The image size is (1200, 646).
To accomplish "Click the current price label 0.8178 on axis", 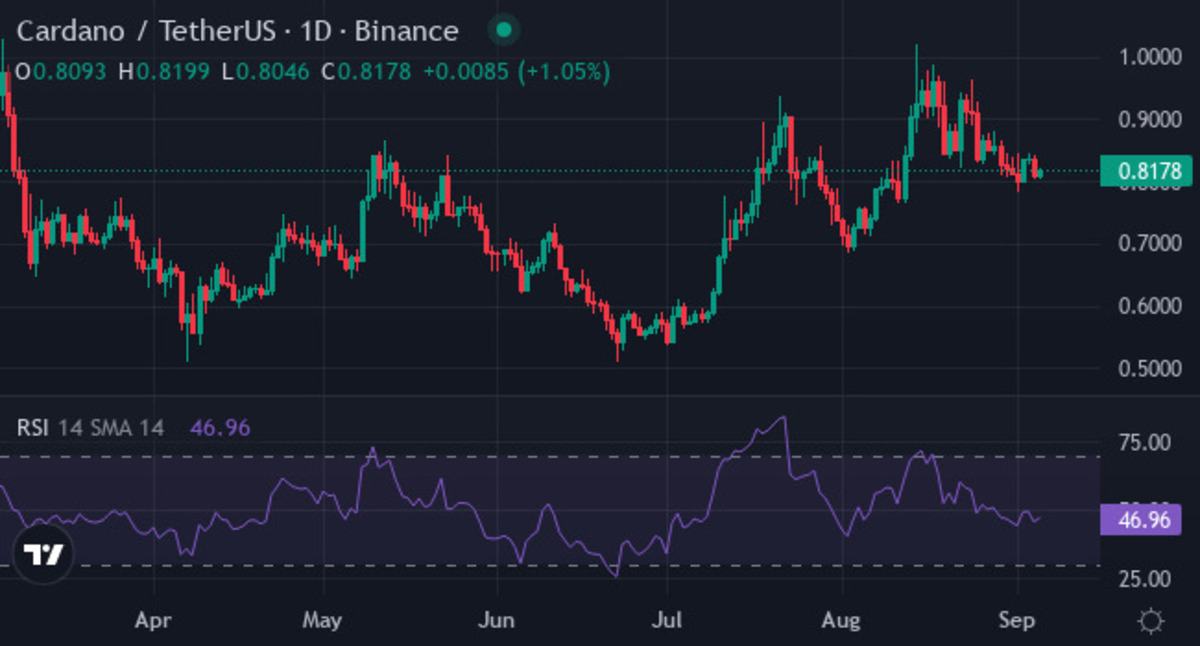I will tap(1146, 171).
